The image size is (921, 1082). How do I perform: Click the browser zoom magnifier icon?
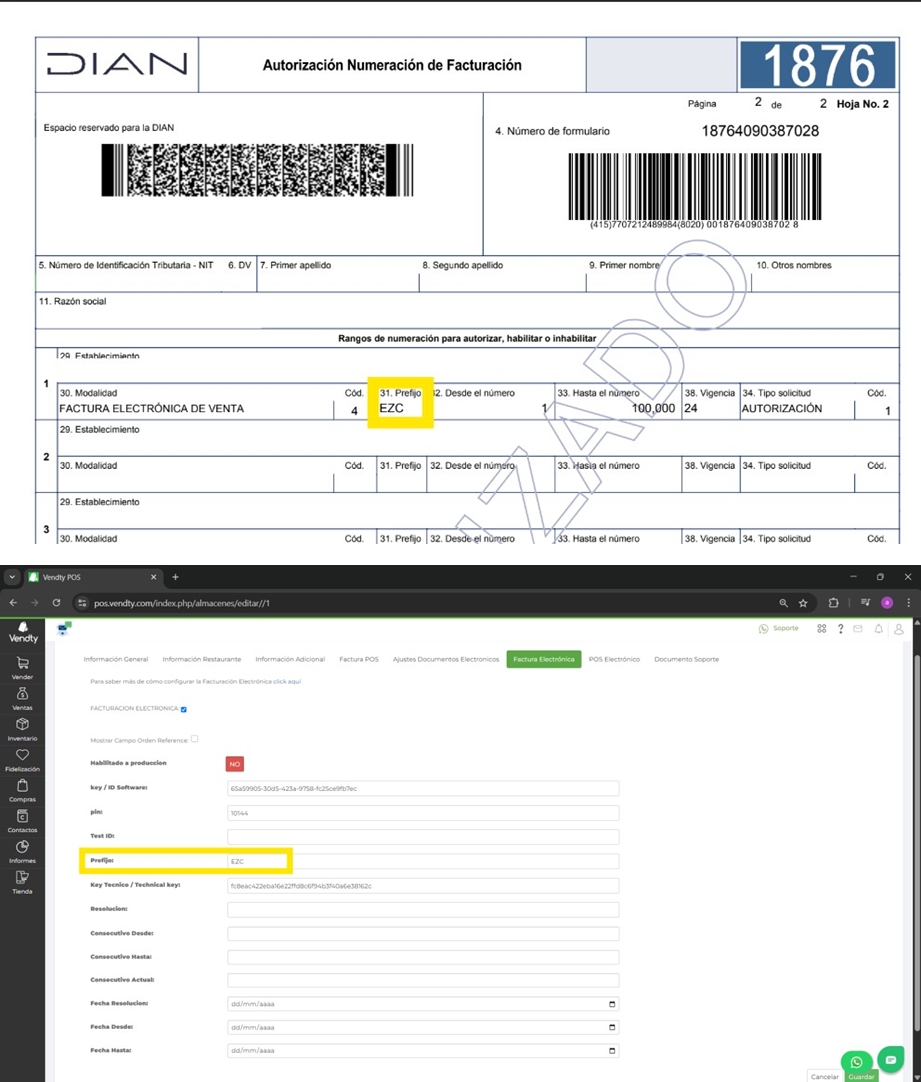pos(783,602)
